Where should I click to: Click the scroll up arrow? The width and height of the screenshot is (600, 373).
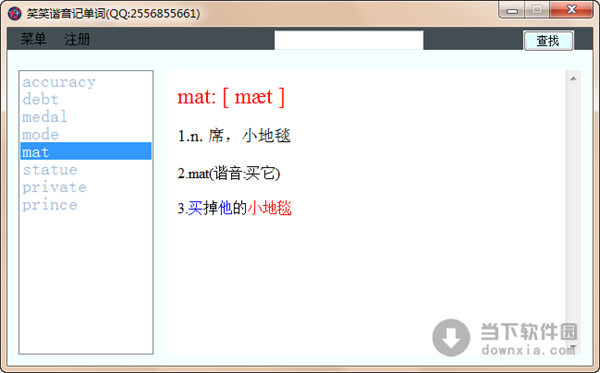573,78
